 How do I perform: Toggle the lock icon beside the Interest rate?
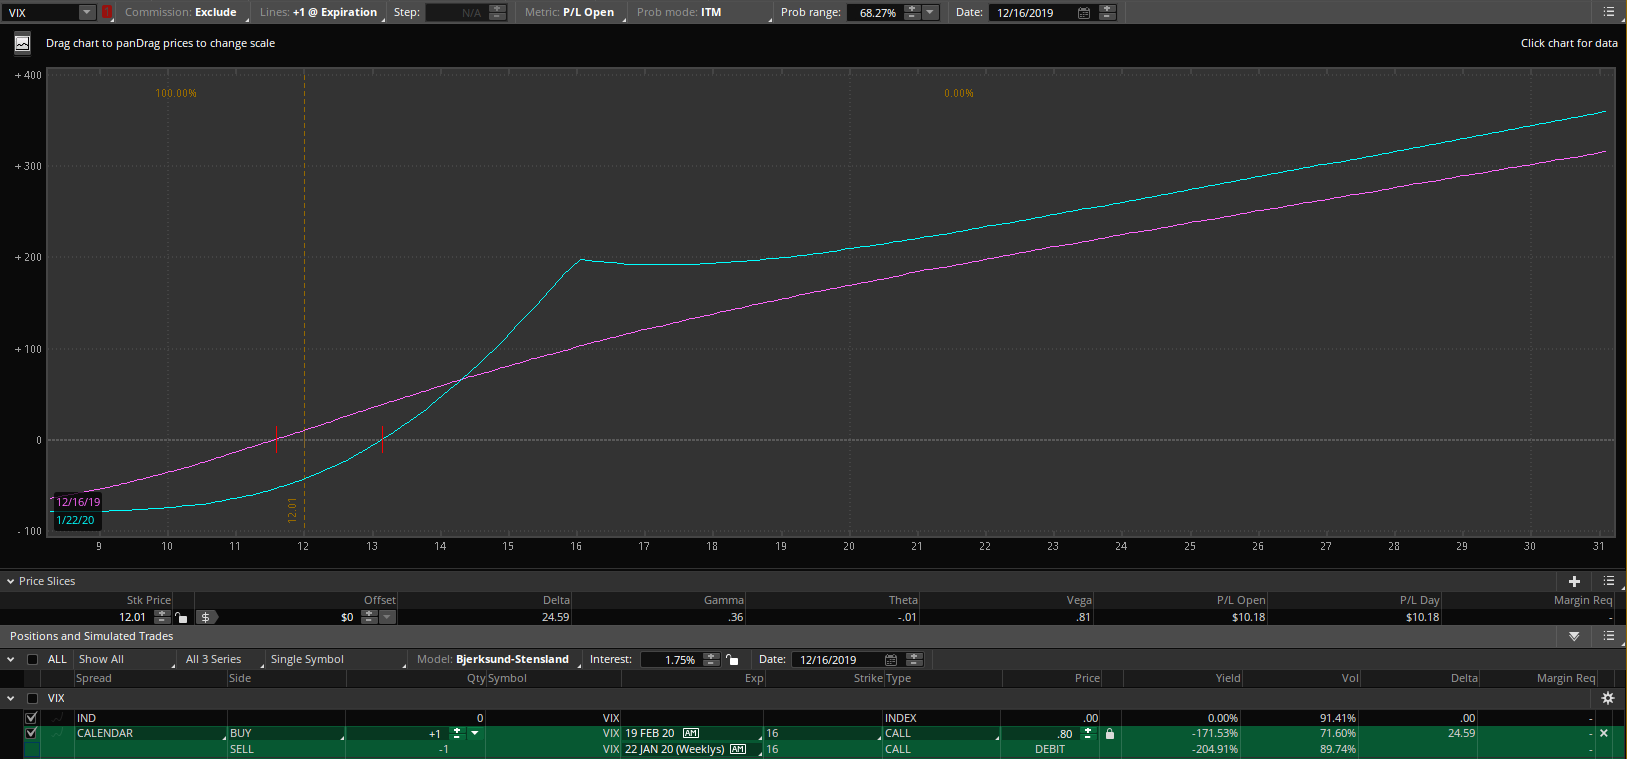733,660
